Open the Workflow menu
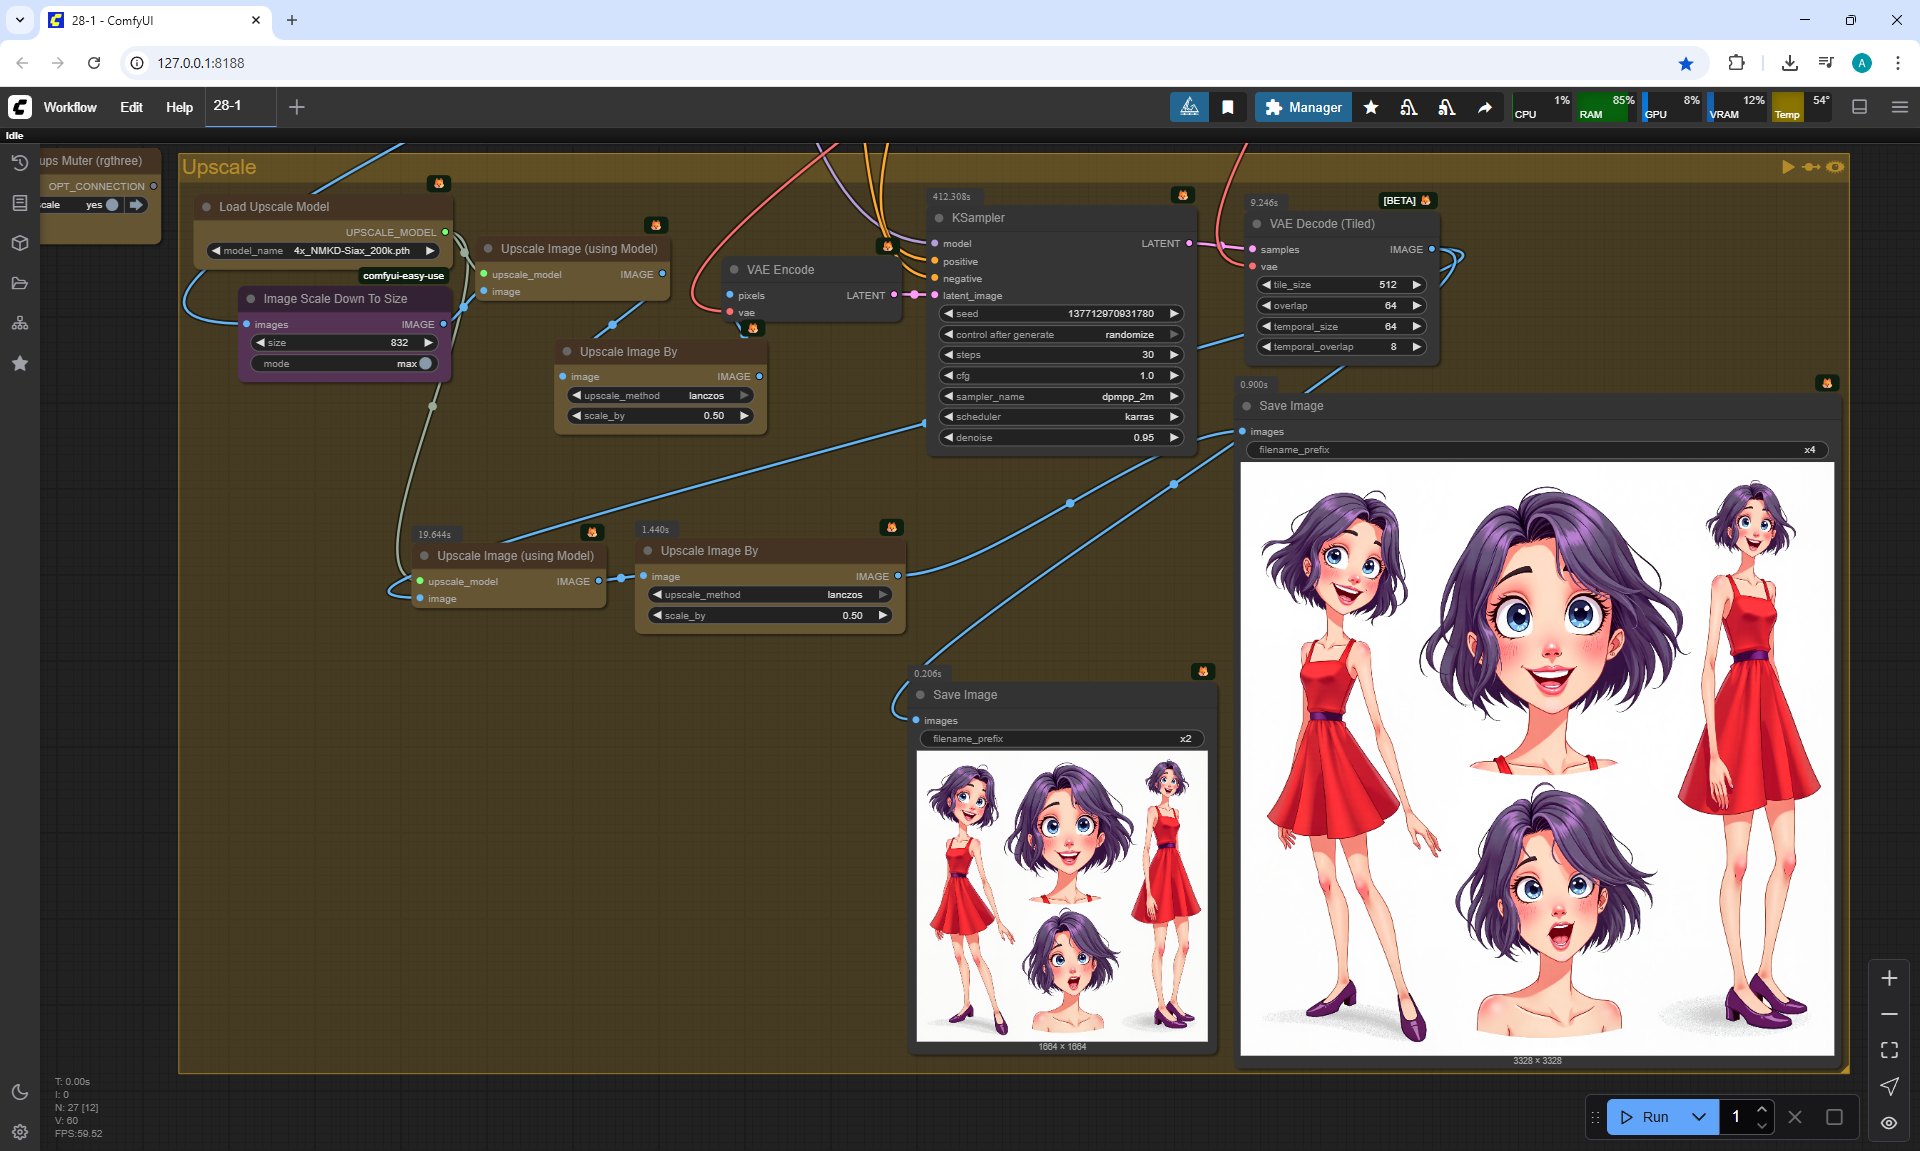Viewport: 1920px width, 1151px height. pyautogui.click(x=70, y=107)
